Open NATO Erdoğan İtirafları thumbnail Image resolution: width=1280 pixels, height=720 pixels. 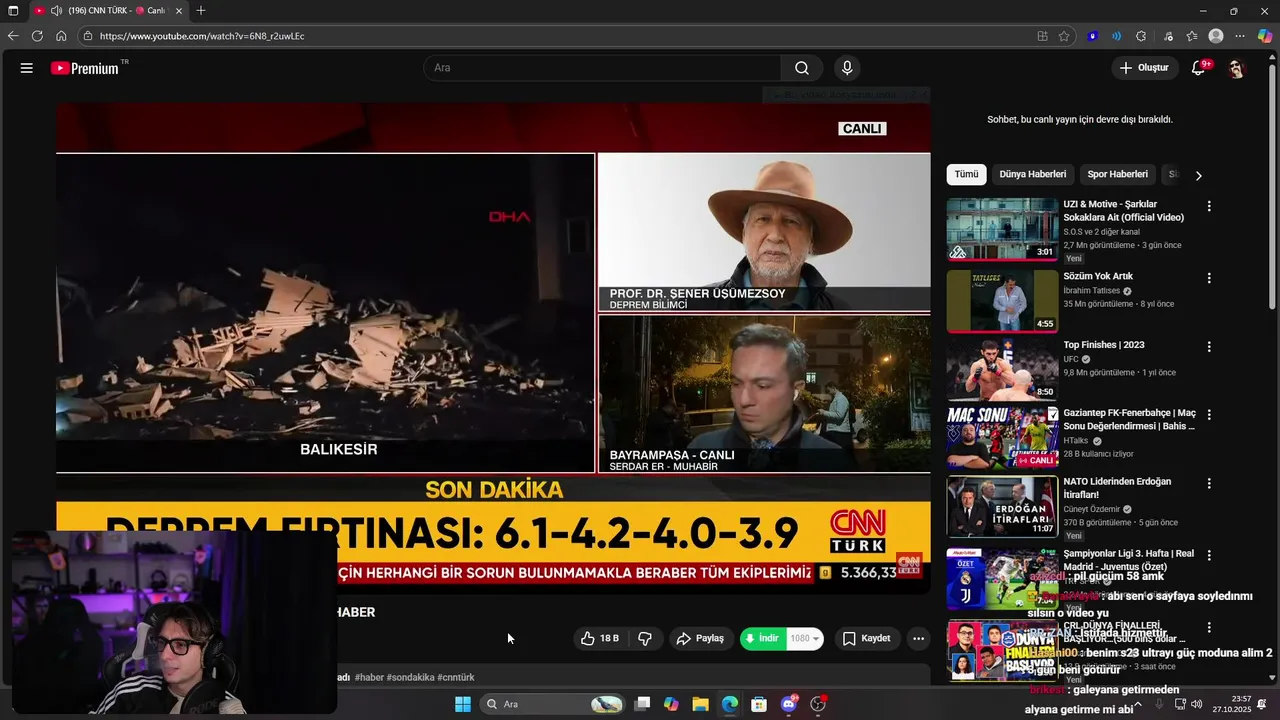(x=1002, y=506)
